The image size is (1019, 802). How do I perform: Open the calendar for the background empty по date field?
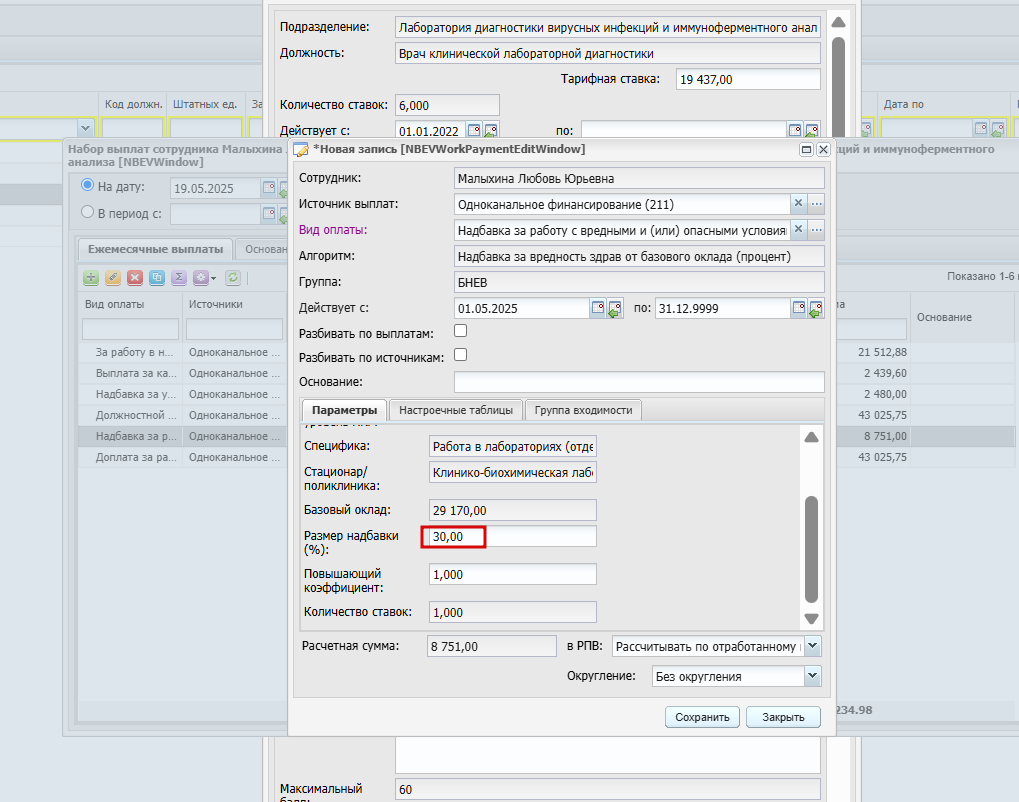[795, 130]
